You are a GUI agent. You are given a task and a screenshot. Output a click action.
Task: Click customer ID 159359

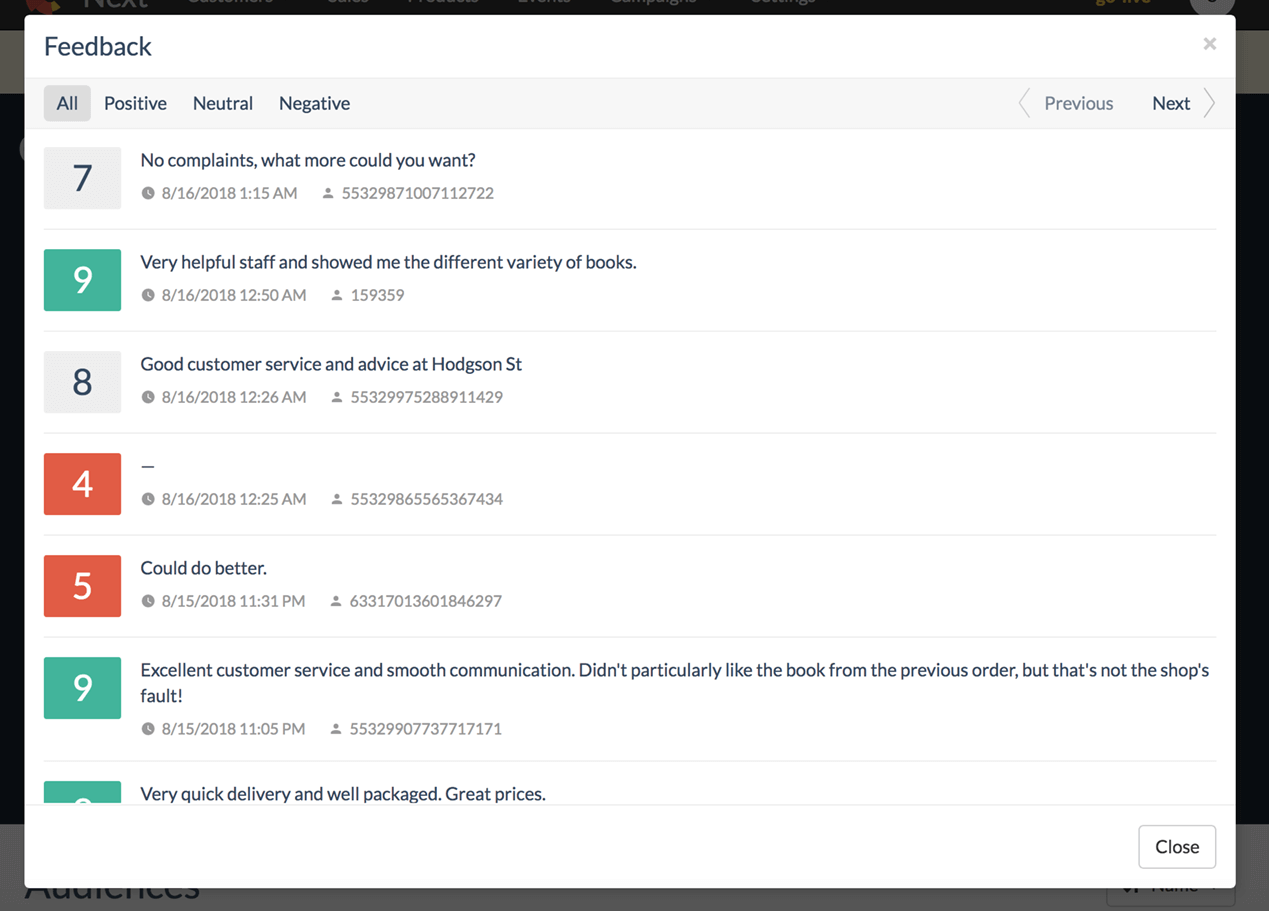coord(378,295)
